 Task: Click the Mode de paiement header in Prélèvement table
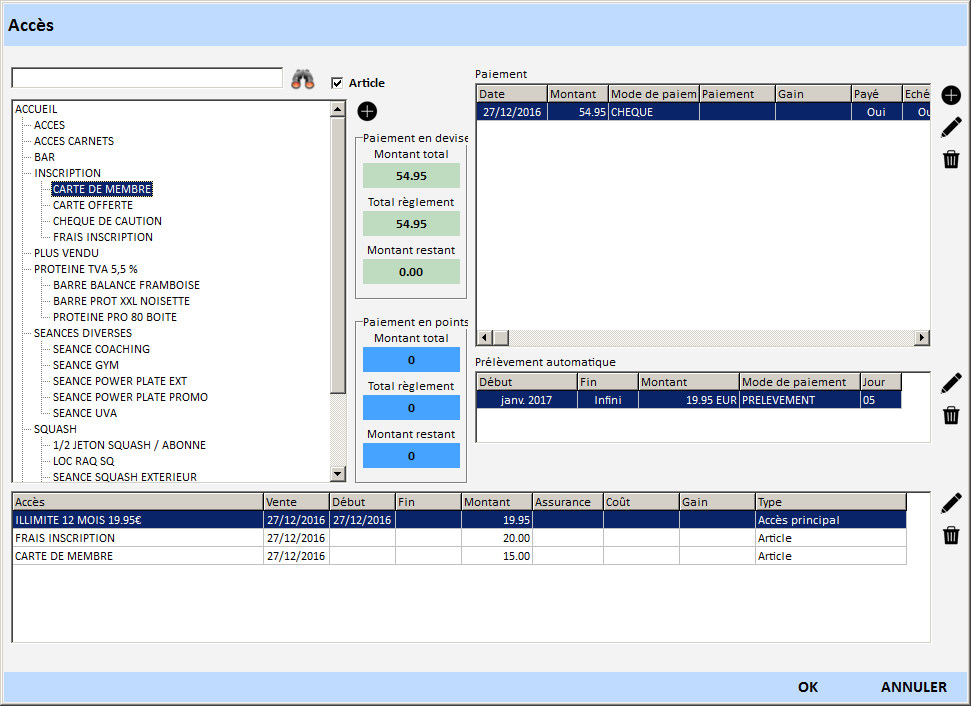tap(799, 382)
